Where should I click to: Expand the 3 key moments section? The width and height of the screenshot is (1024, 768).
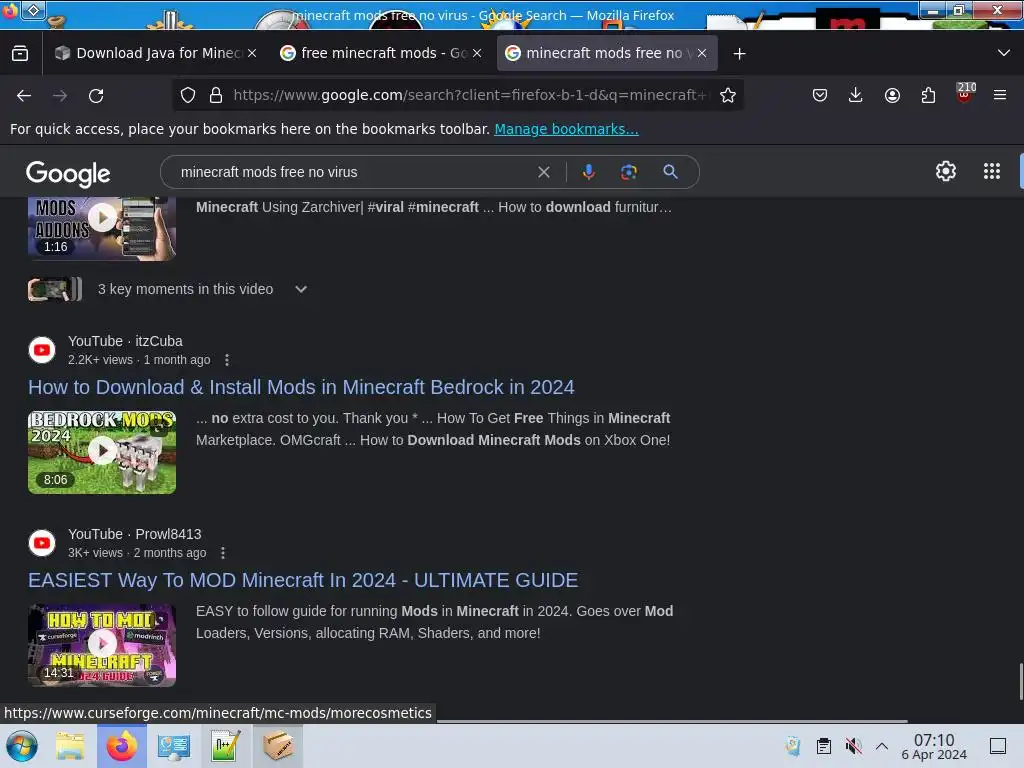point(301,289)
